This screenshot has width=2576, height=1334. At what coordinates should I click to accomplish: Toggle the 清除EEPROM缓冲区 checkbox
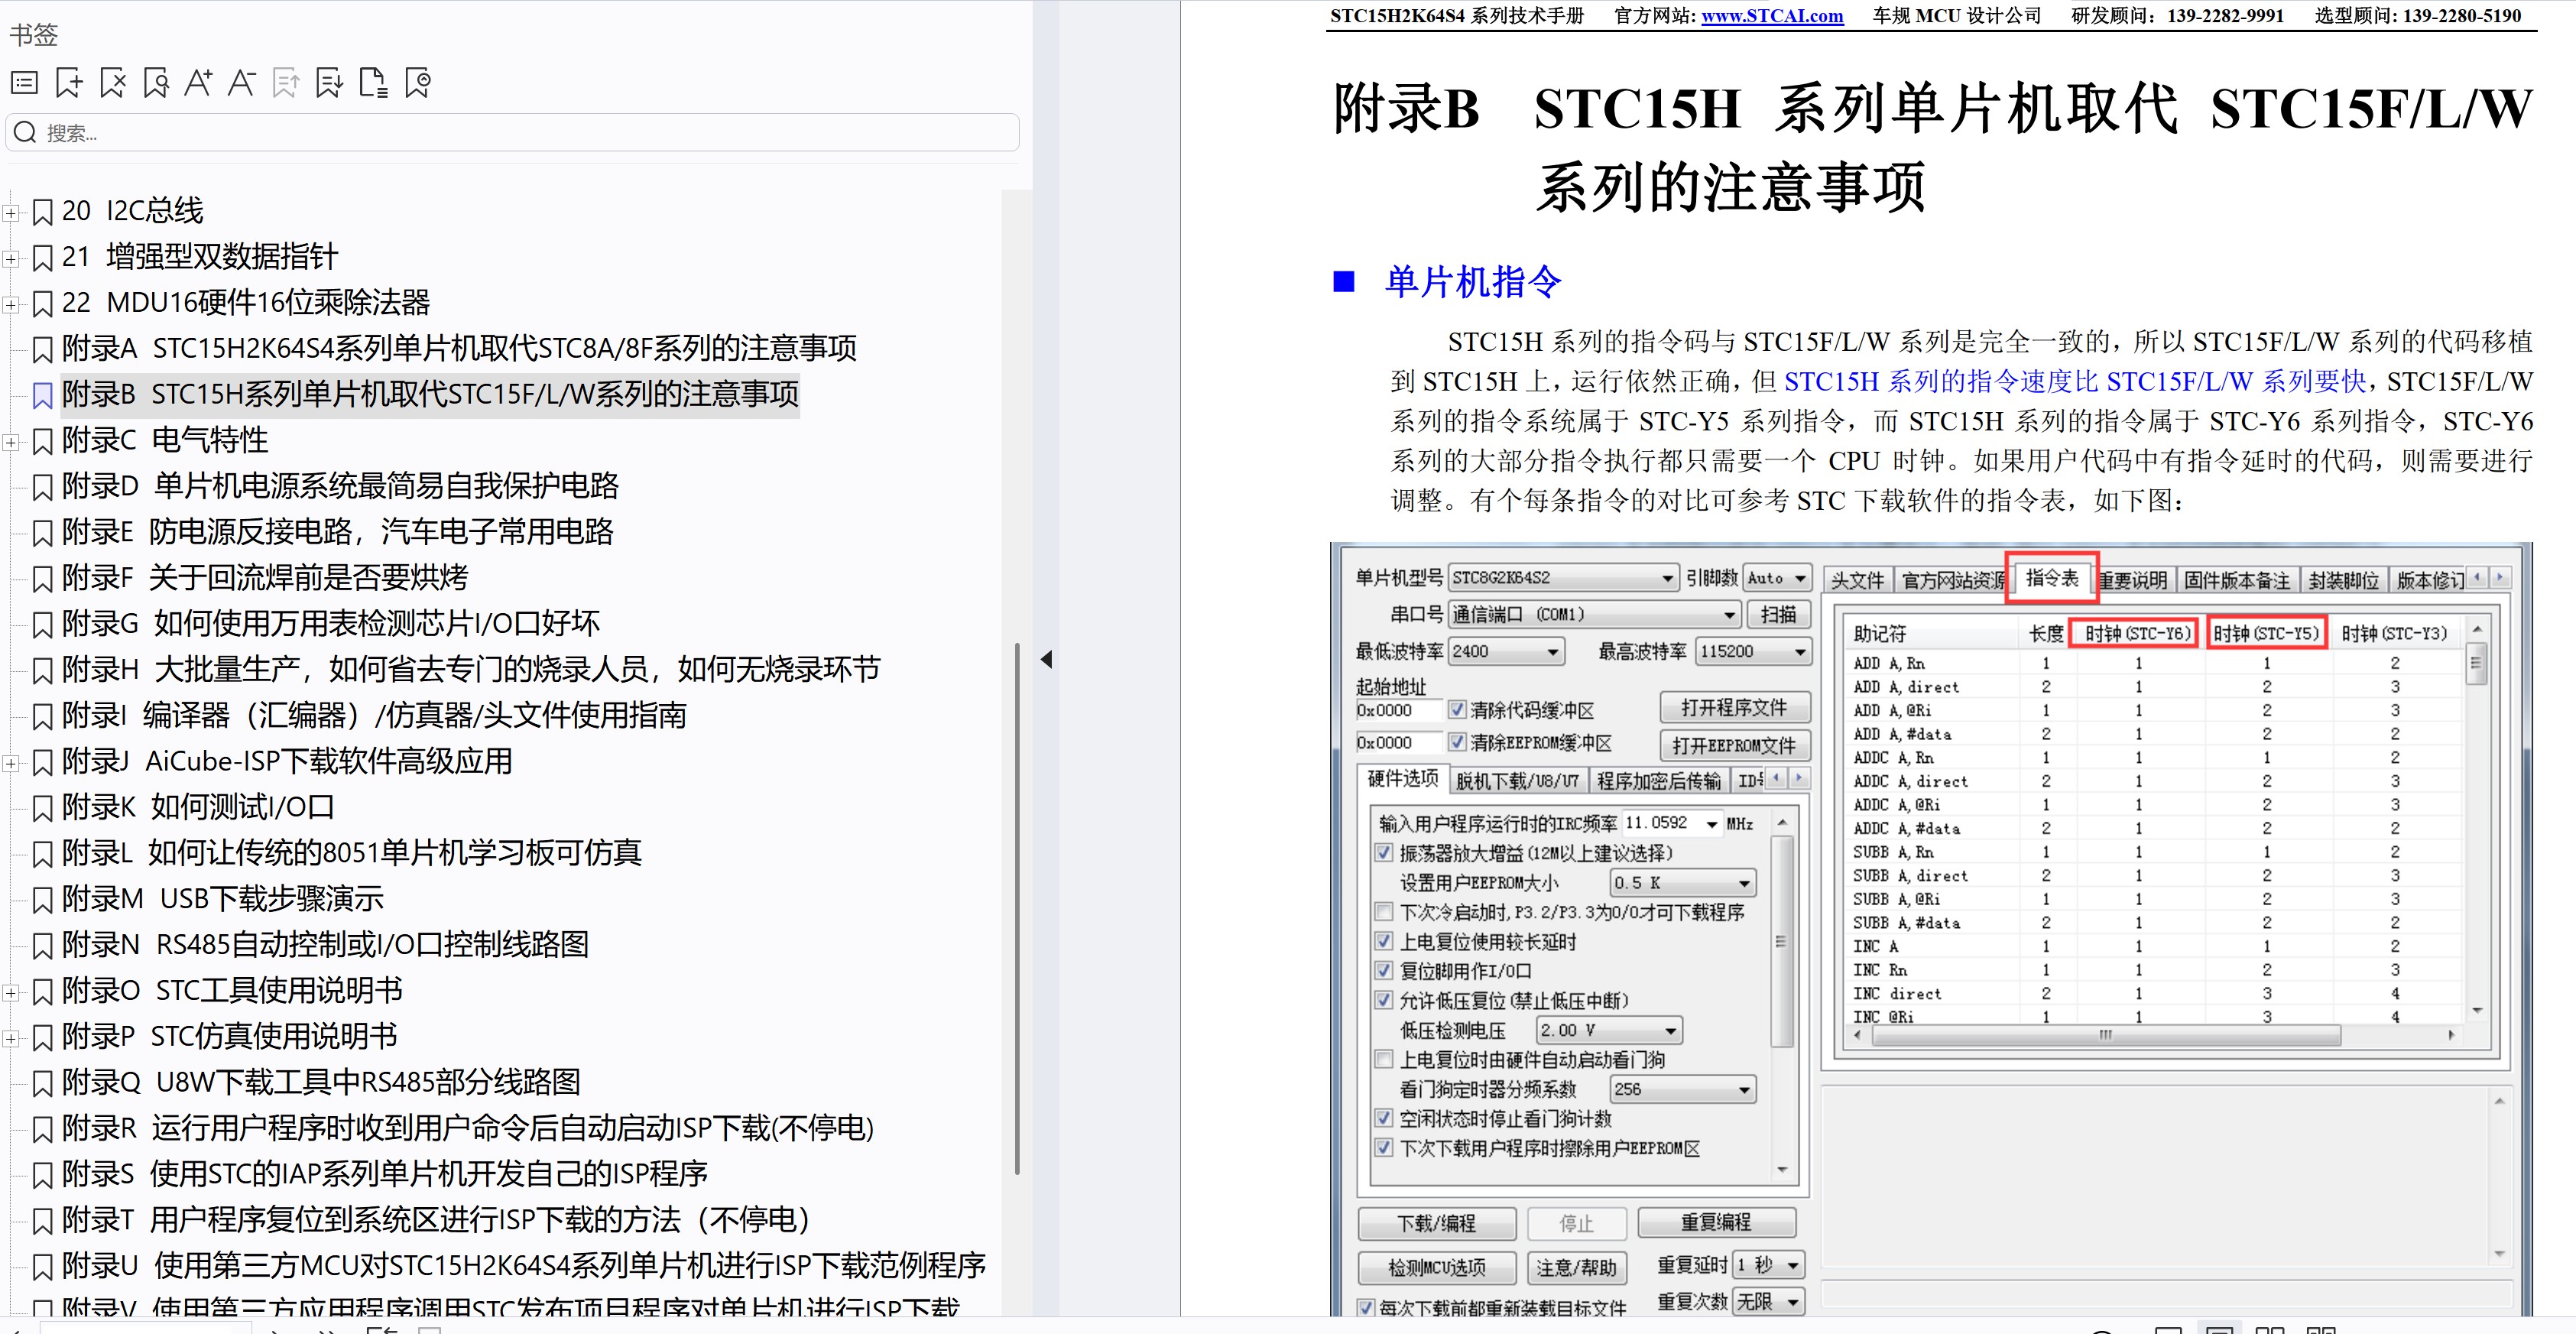pos(1457,742)
